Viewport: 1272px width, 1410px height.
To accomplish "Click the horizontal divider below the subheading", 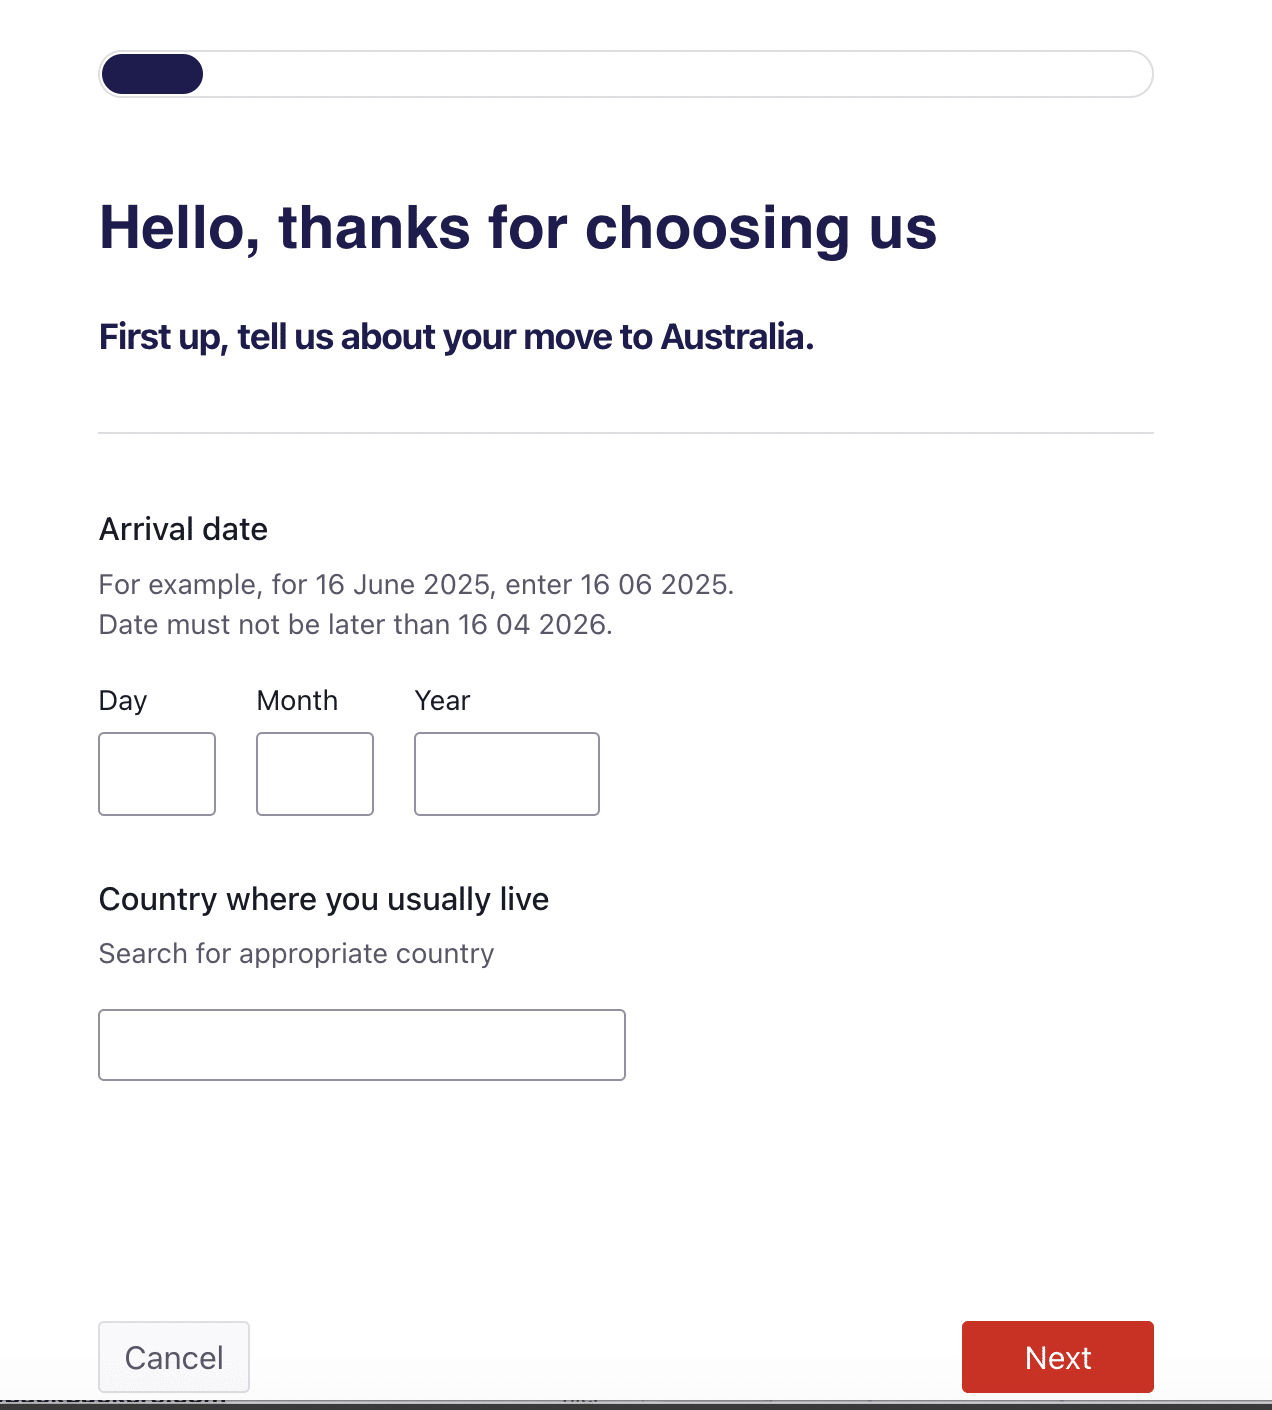I will (x=626, y=433).
